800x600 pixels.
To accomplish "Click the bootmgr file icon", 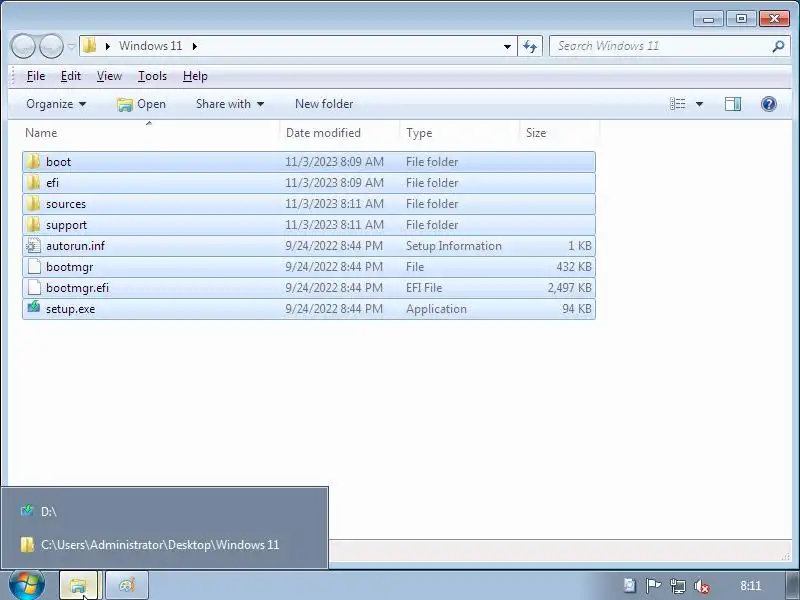I will coord(34,267).
